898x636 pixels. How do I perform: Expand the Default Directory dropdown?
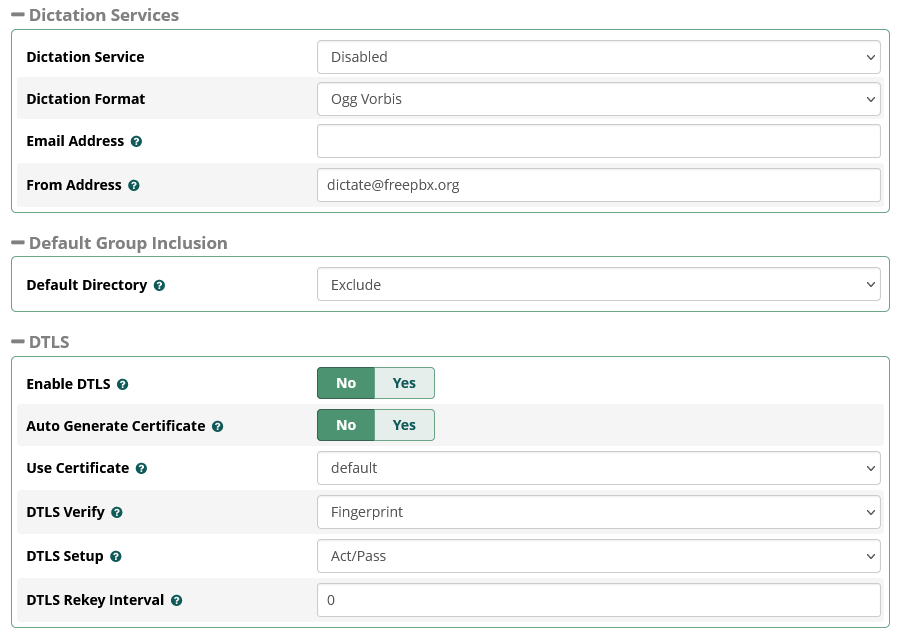point(598,285)
